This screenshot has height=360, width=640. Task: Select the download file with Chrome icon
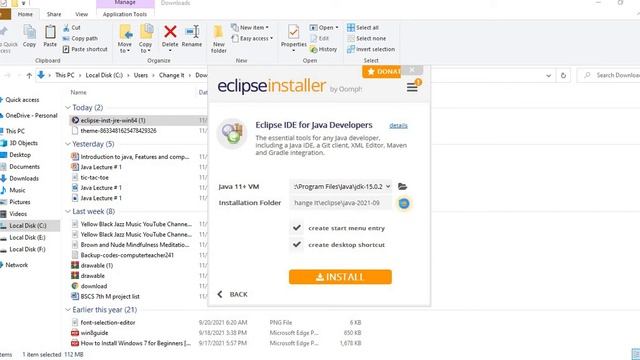coord(93,286)
